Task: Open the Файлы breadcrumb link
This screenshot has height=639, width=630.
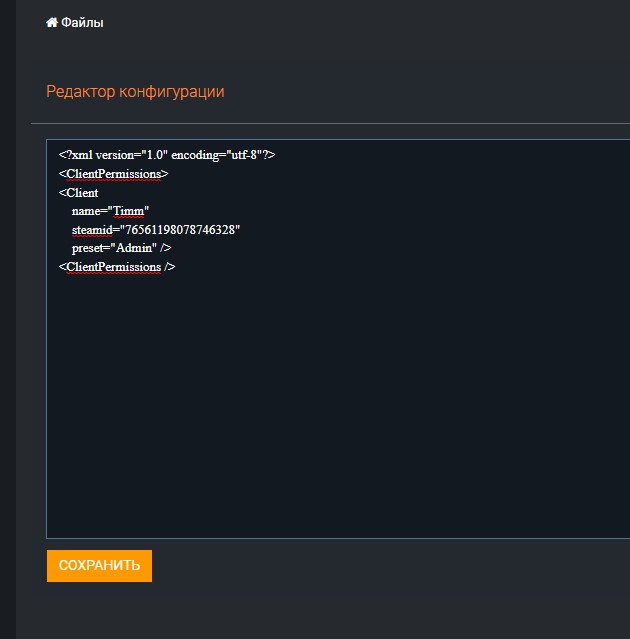Action: pos(82,23)
